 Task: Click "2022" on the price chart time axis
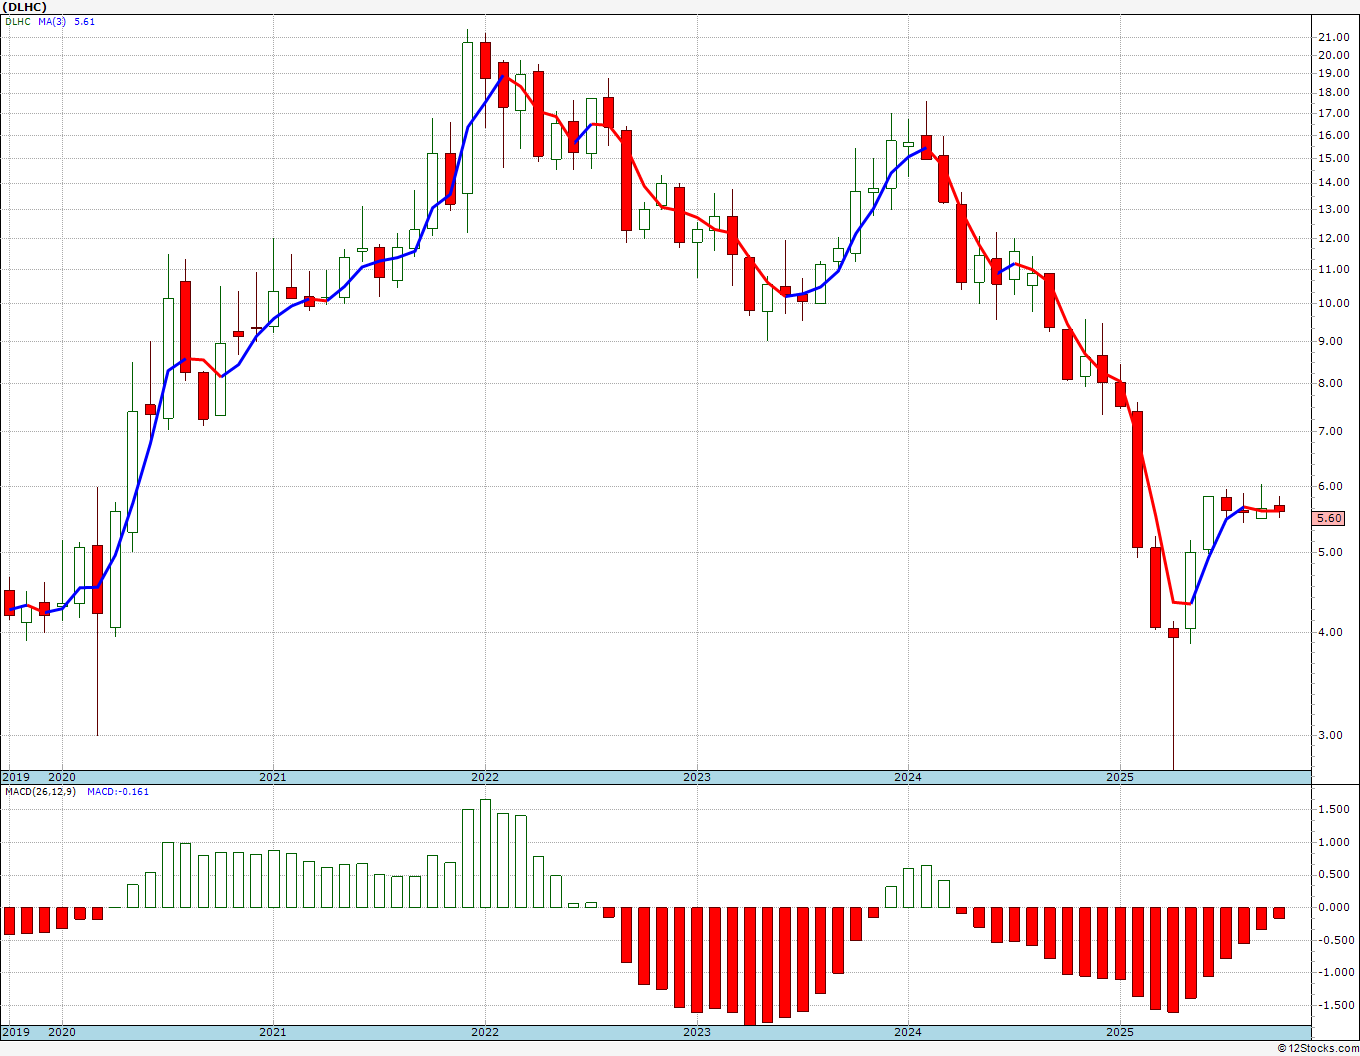point(485,777)
